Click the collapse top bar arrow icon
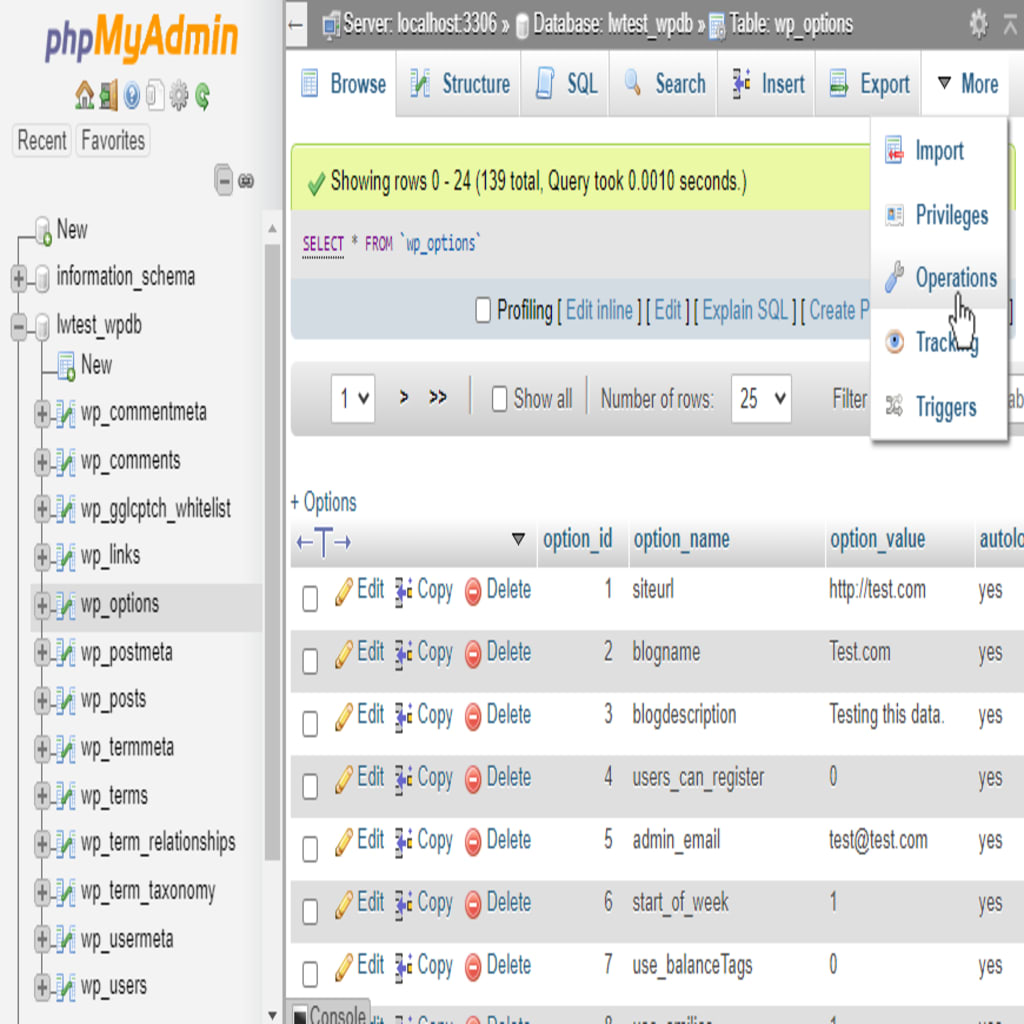 [1010, 25]
